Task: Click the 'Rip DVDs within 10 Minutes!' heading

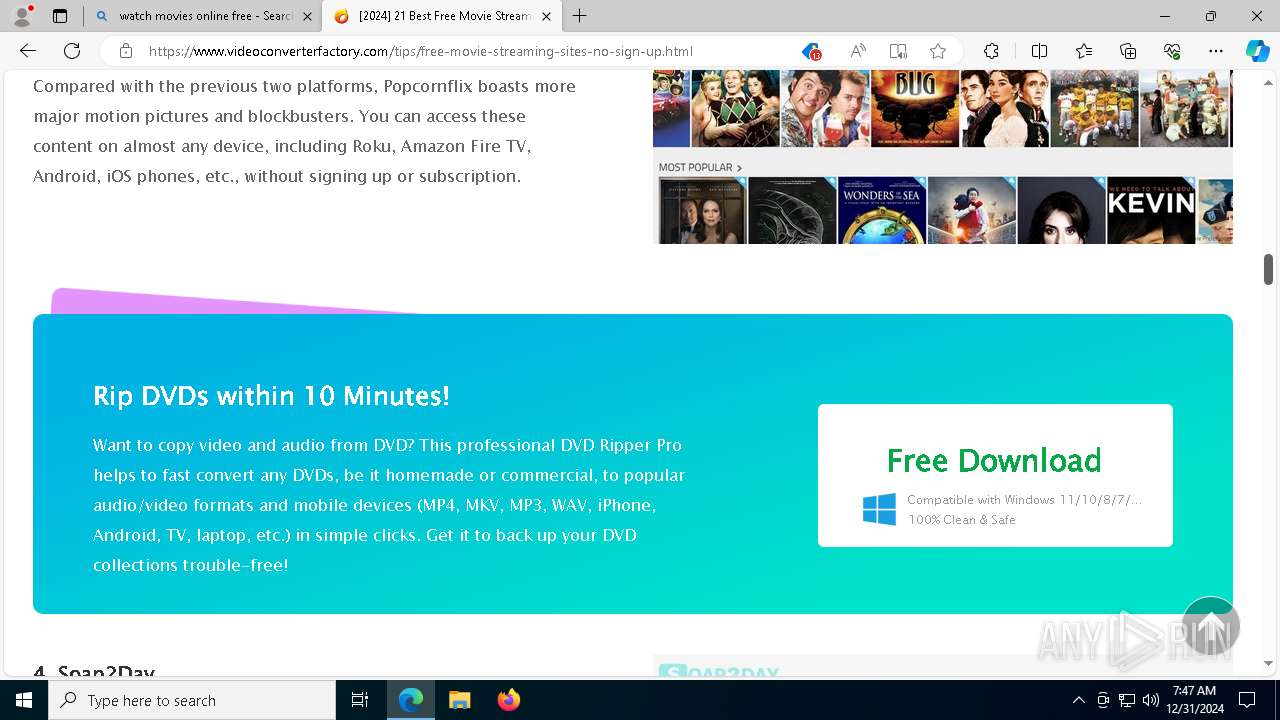Action: click(271, 396)
